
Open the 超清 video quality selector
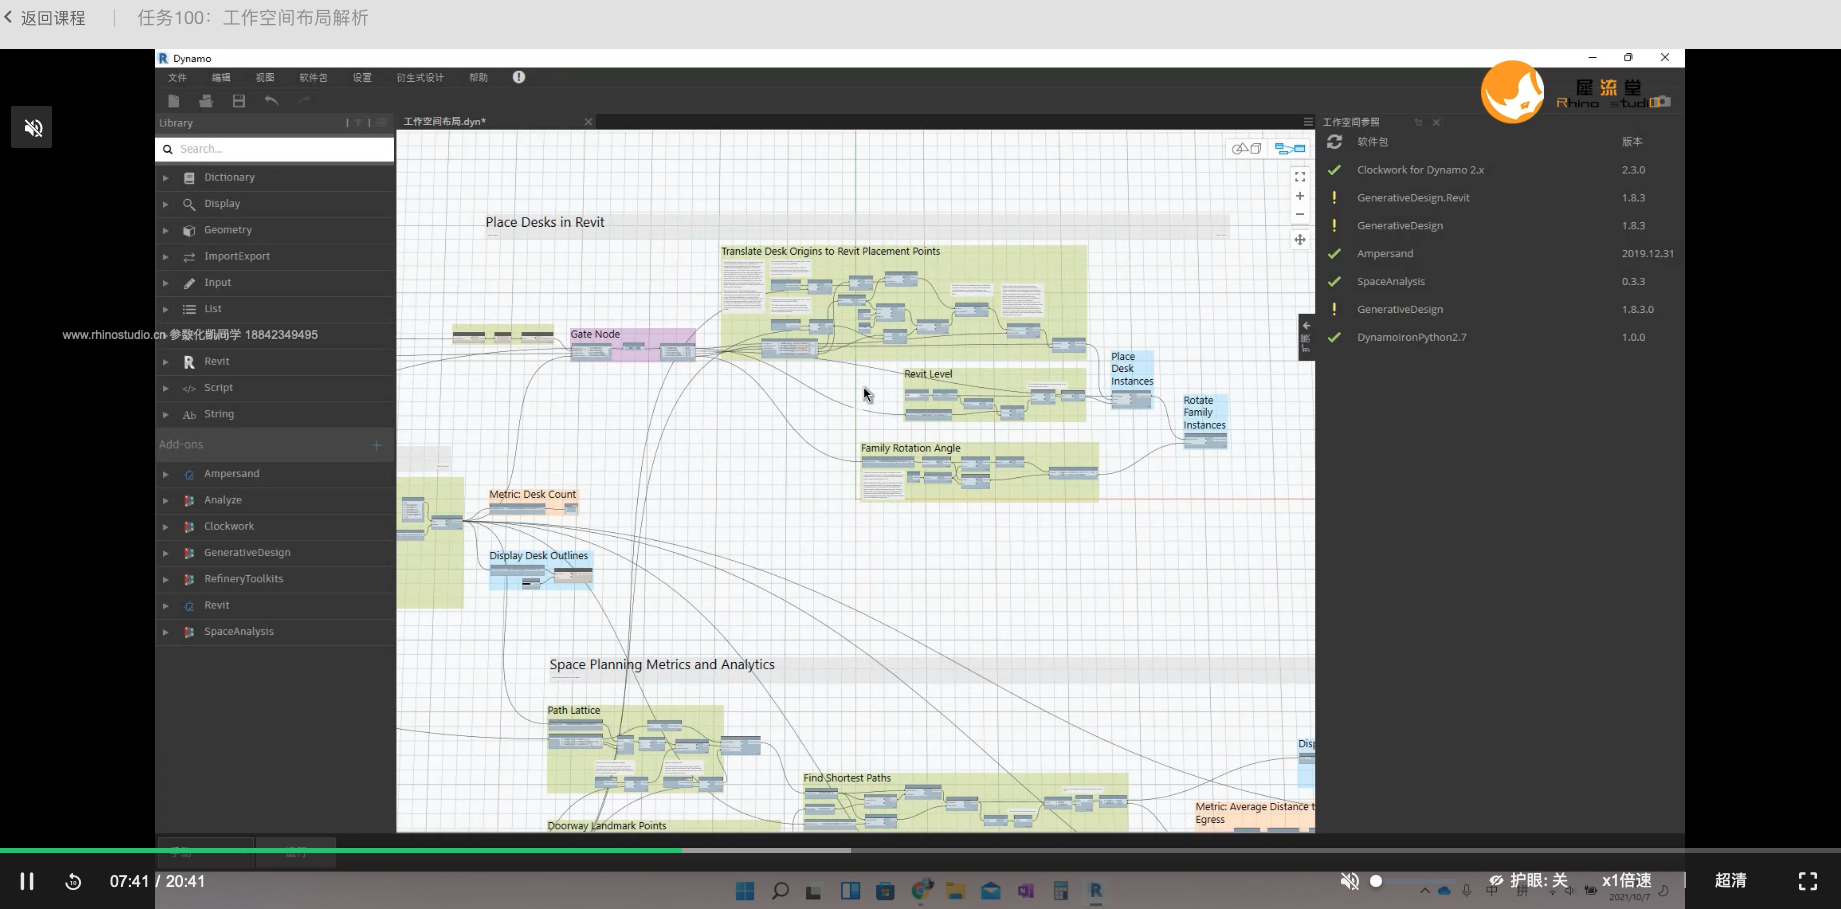pyautogui.click(x=1731, y=881)
